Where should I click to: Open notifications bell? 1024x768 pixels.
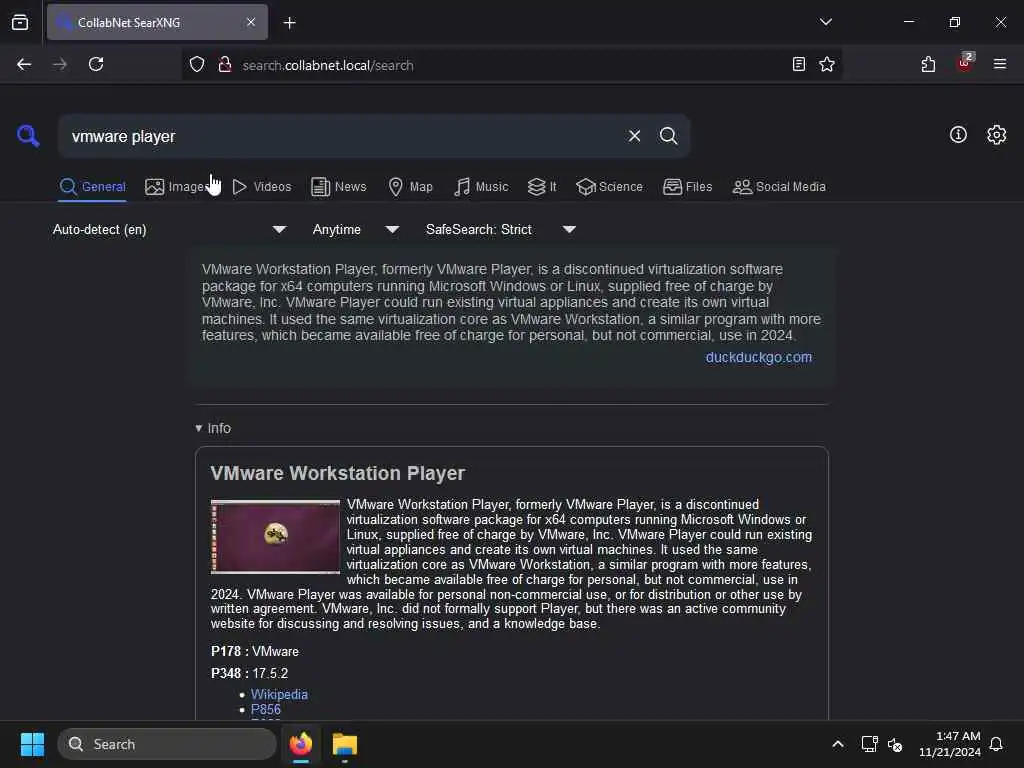point(996,744)
